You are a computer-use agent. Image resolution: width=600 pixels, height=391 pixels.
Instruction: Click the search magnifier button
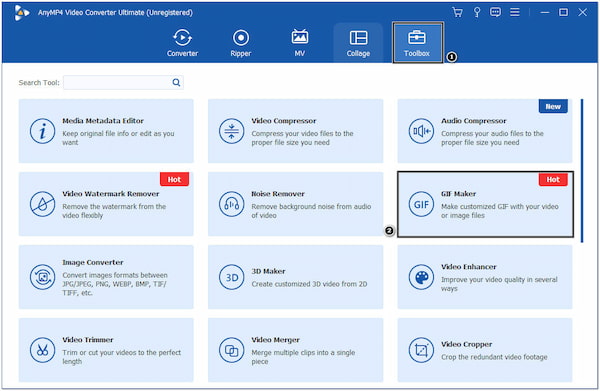click(176, 83)
